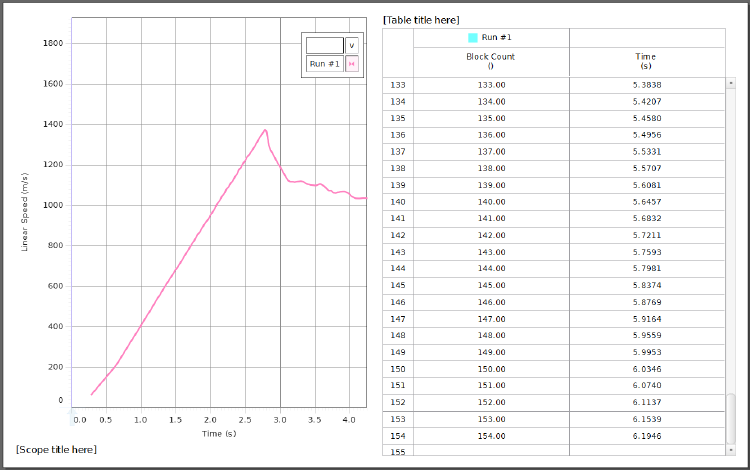Select table row number 140
This screenshot has width=750, height=470.
point(398,202)
